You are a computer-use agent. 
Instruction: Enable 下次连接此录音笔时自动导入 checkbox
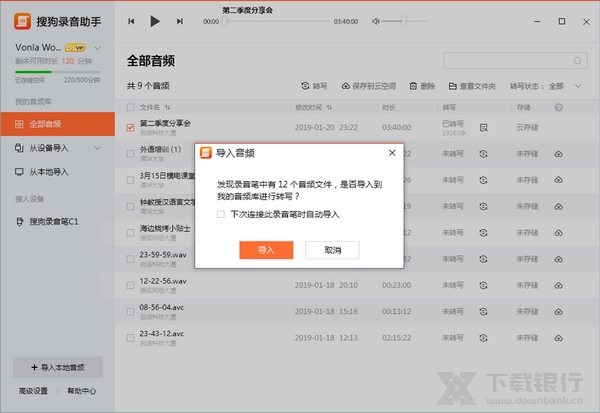pyautogui.click(x=221, y=215)
